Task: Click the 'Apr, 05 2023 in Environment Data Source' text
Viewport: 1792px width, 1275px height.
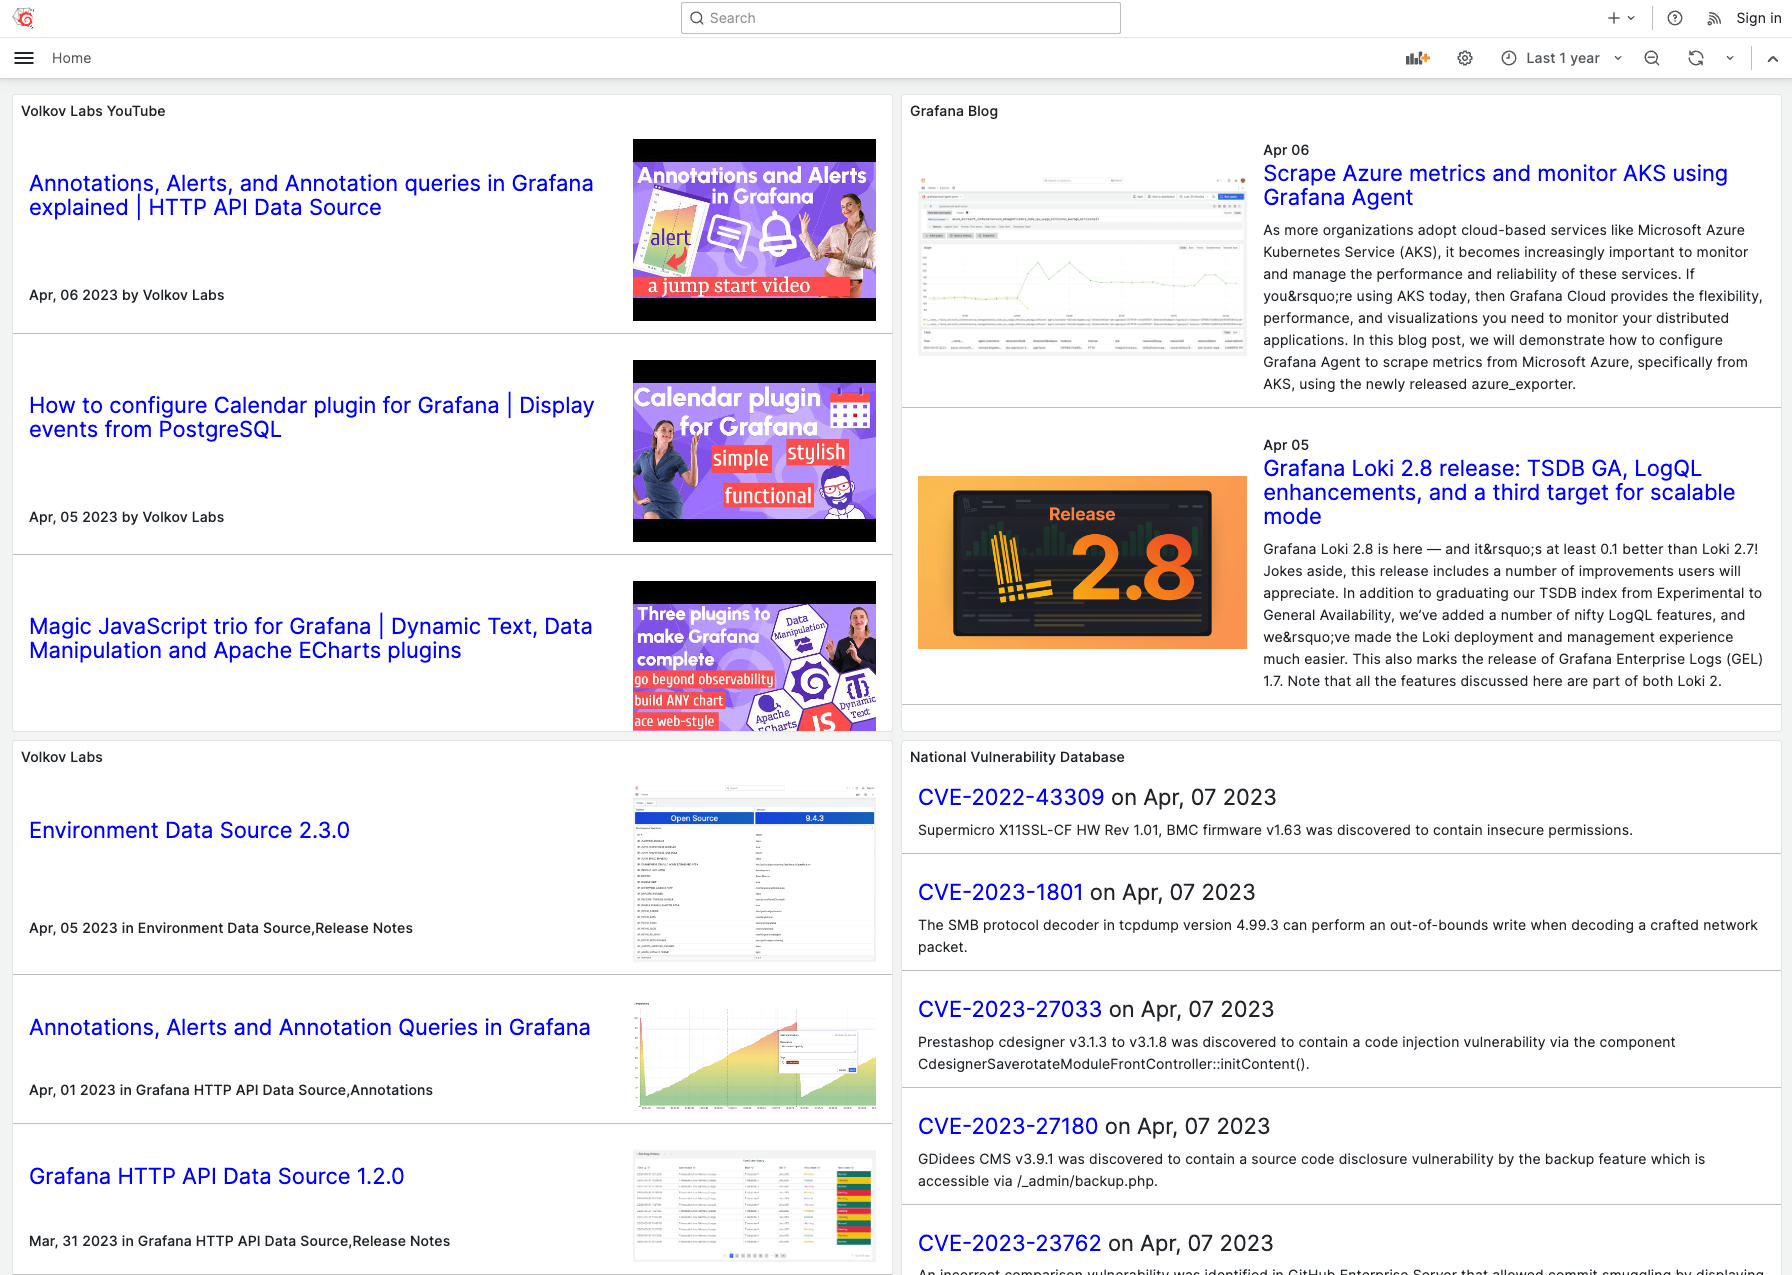Action: [221, 928]
